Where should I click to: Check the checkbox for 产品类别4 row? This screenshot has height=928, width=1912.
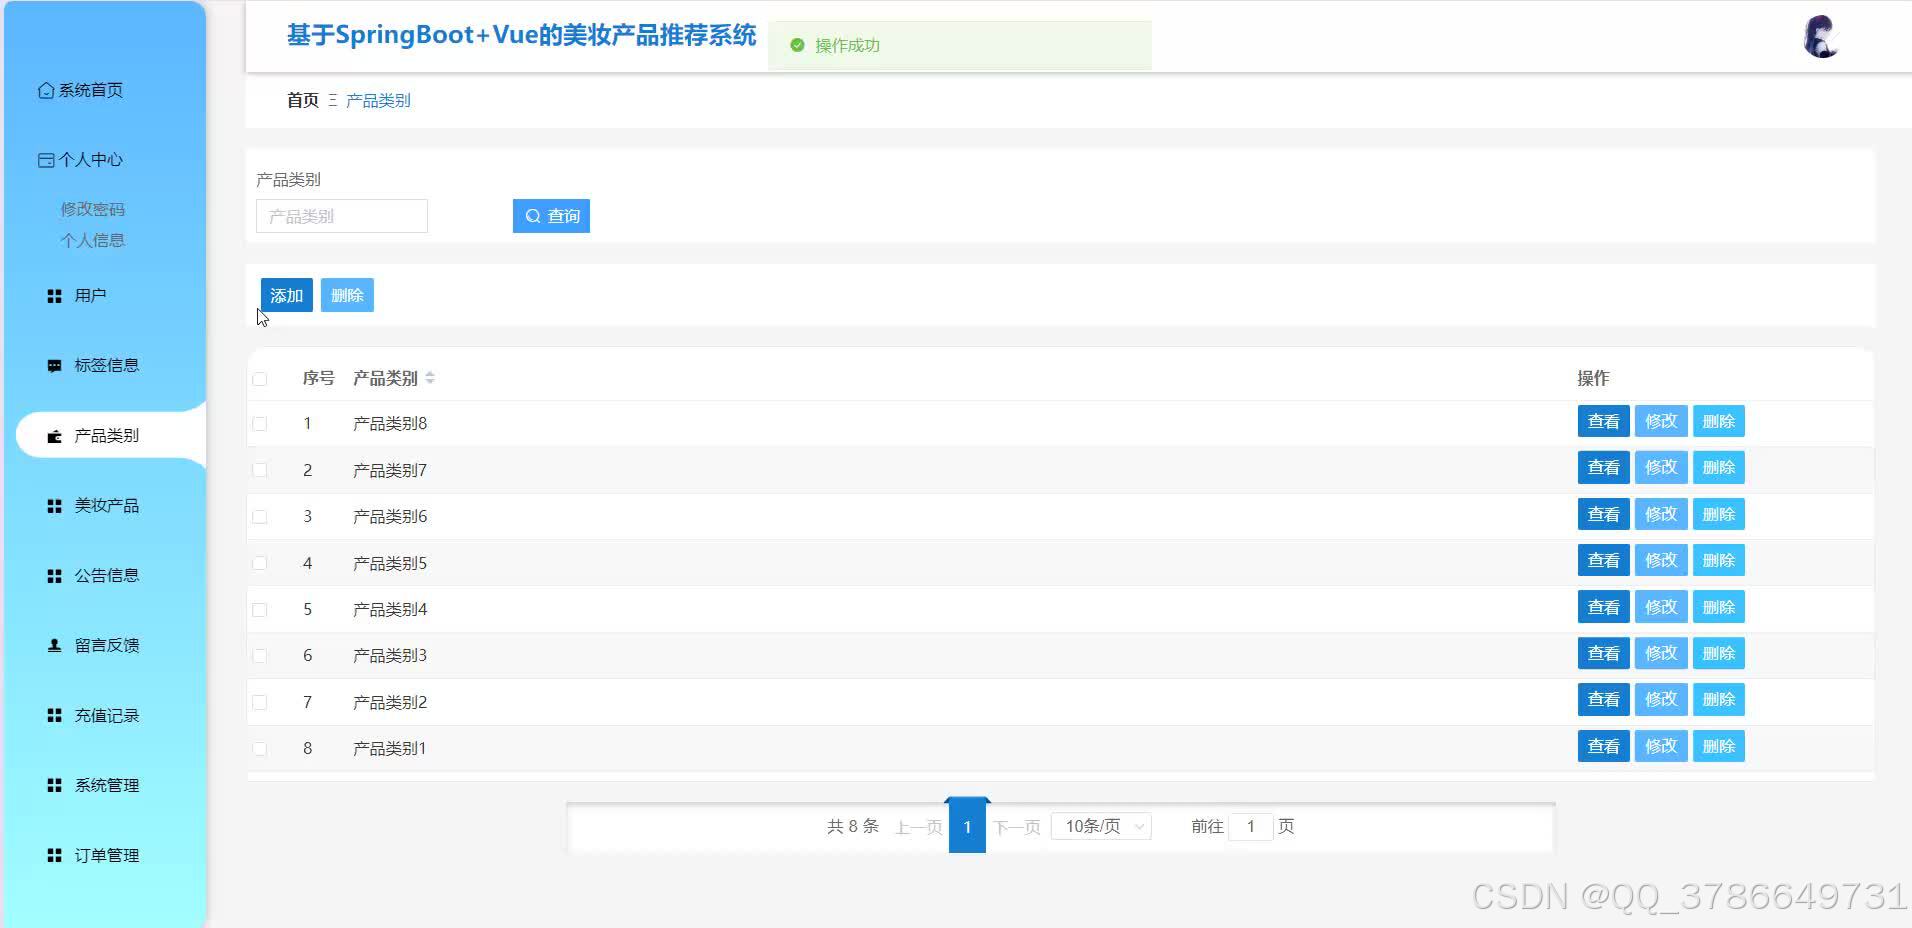click(261, 609)
